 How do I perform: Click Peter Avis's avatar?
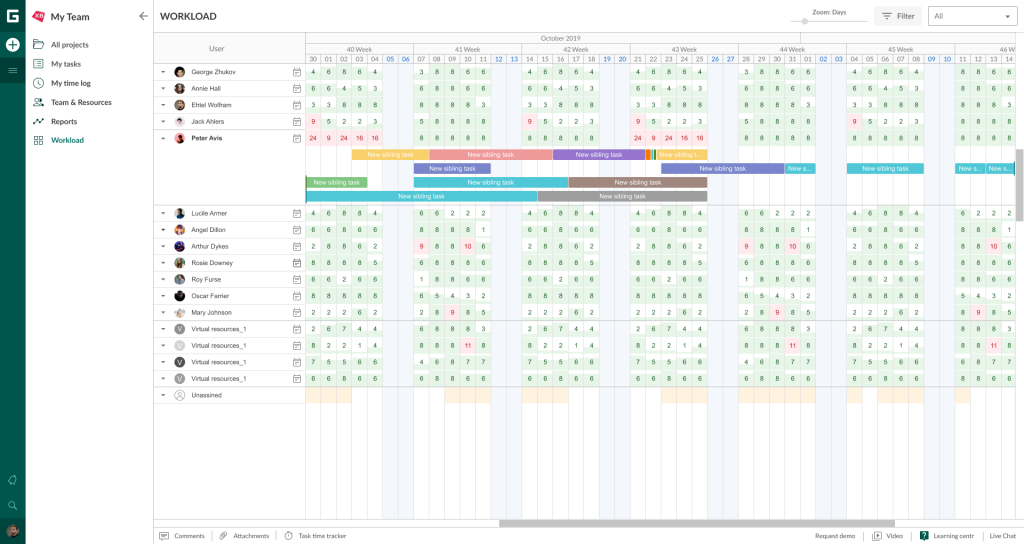pos(180,138)
